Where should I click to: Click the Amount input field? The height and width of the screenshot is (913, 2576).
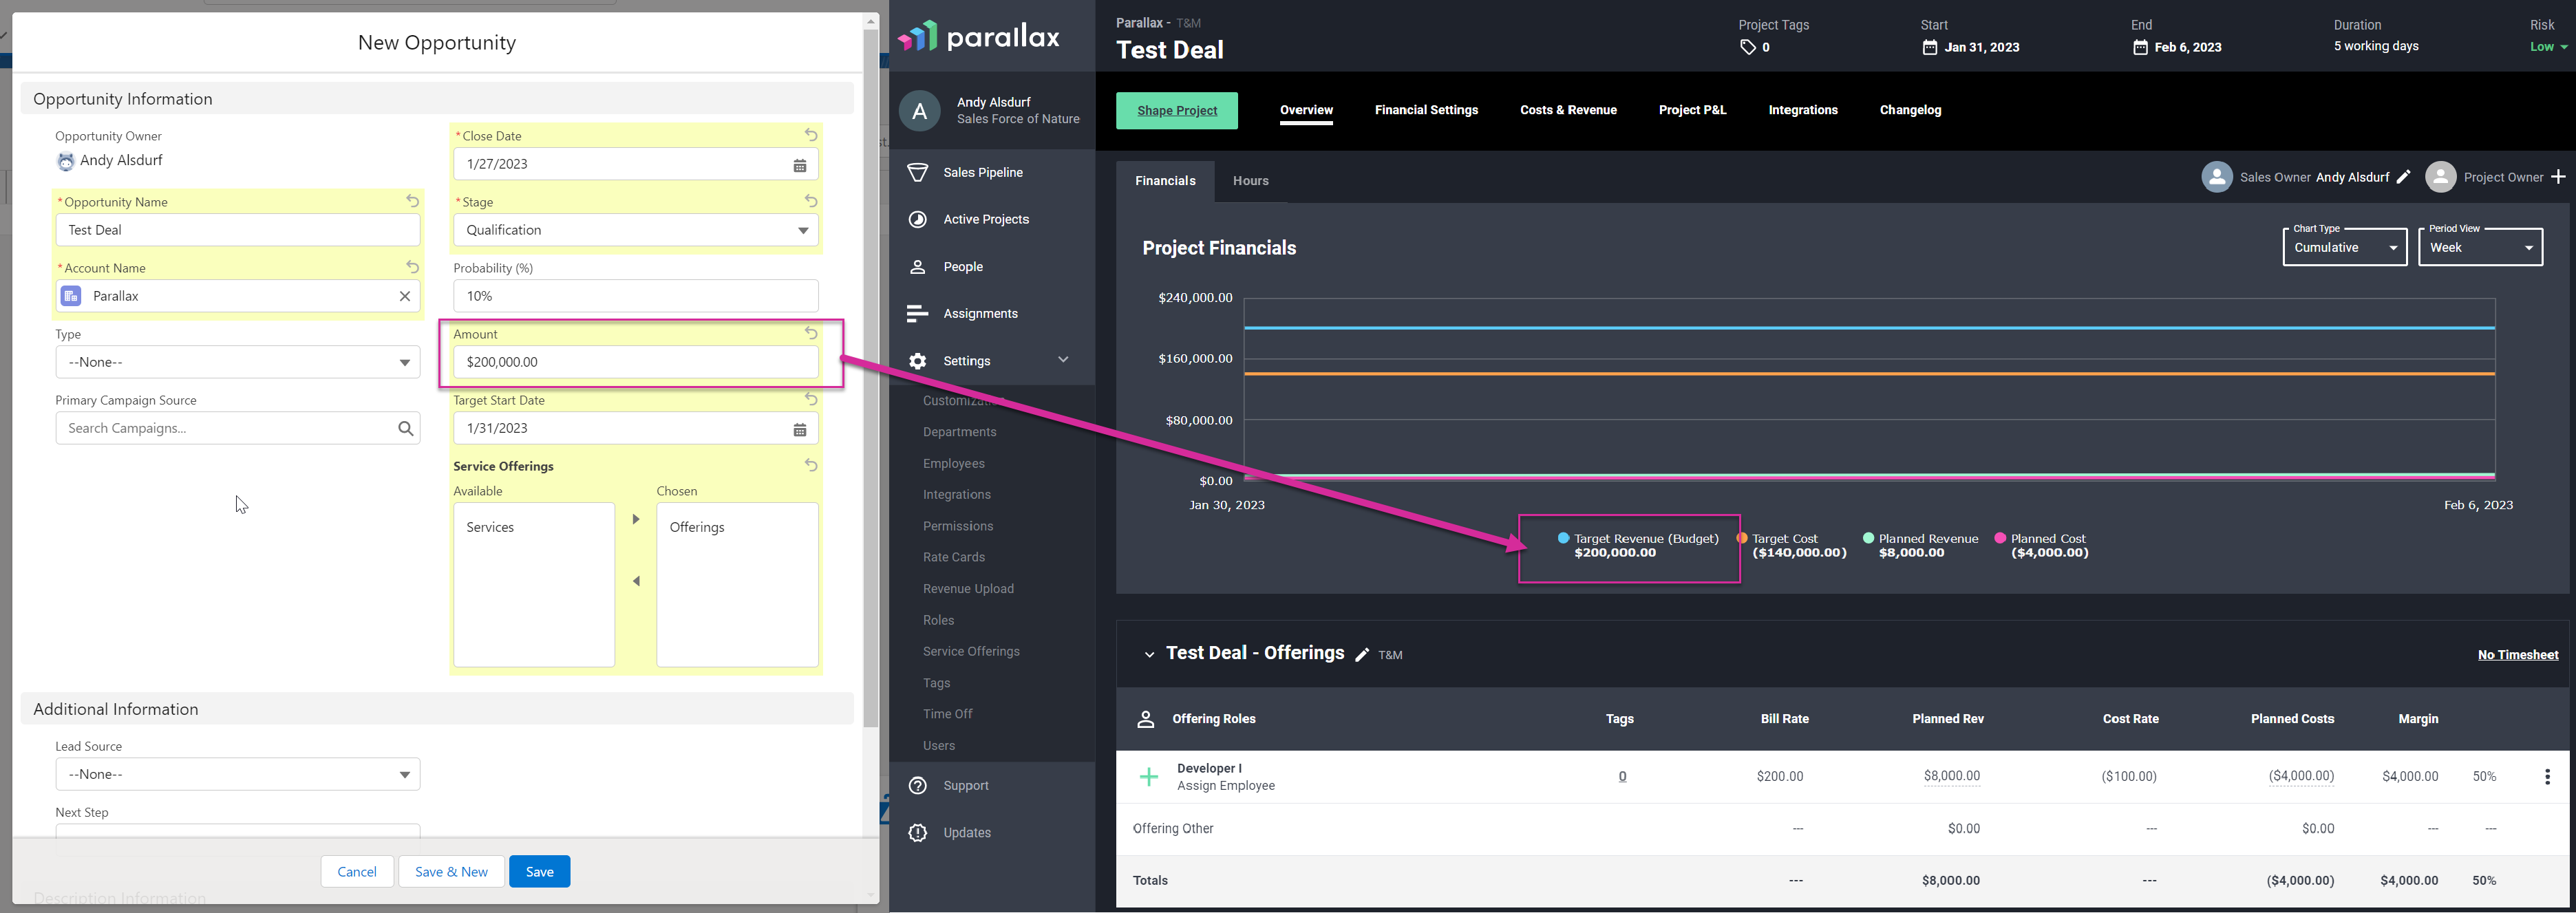[x=636, y=362]
